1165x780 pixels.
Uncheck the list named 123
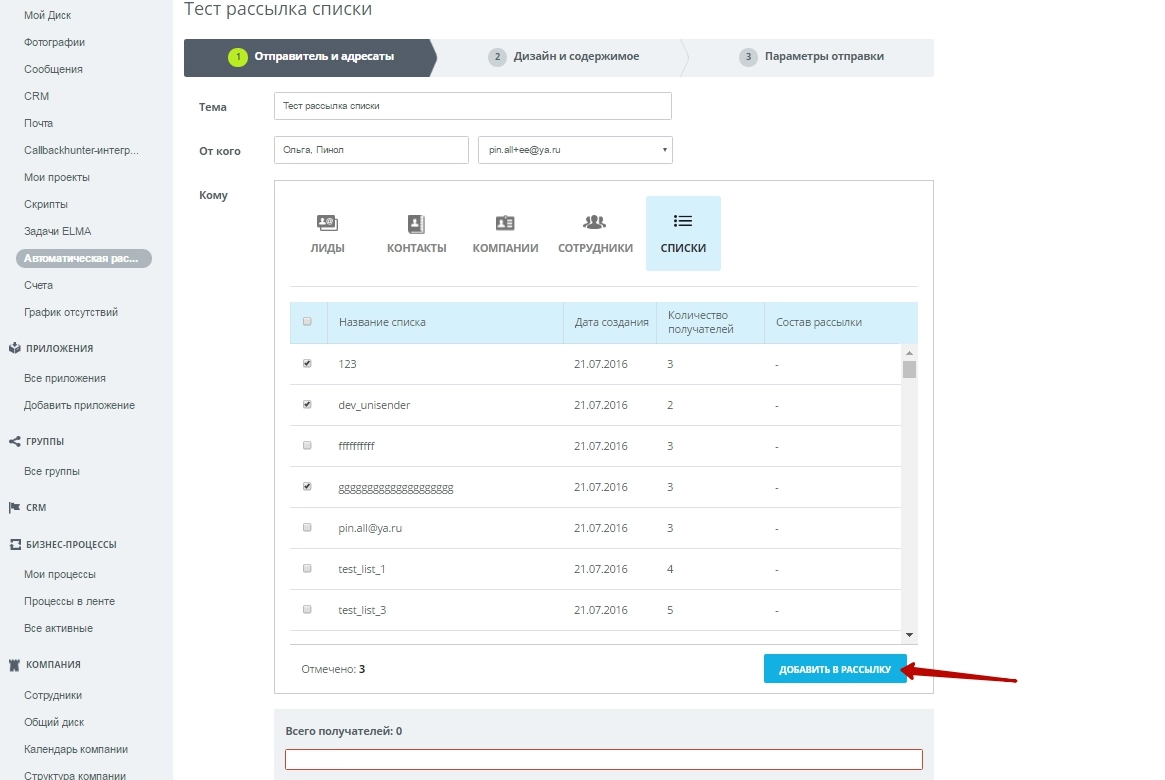tap(307, 364)
